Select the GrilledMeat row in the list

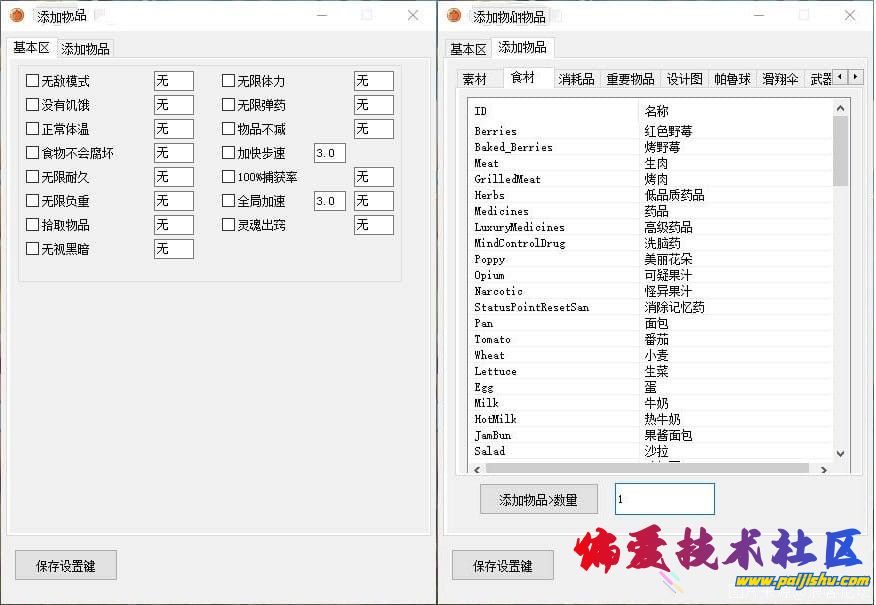[x=508, y=179]
